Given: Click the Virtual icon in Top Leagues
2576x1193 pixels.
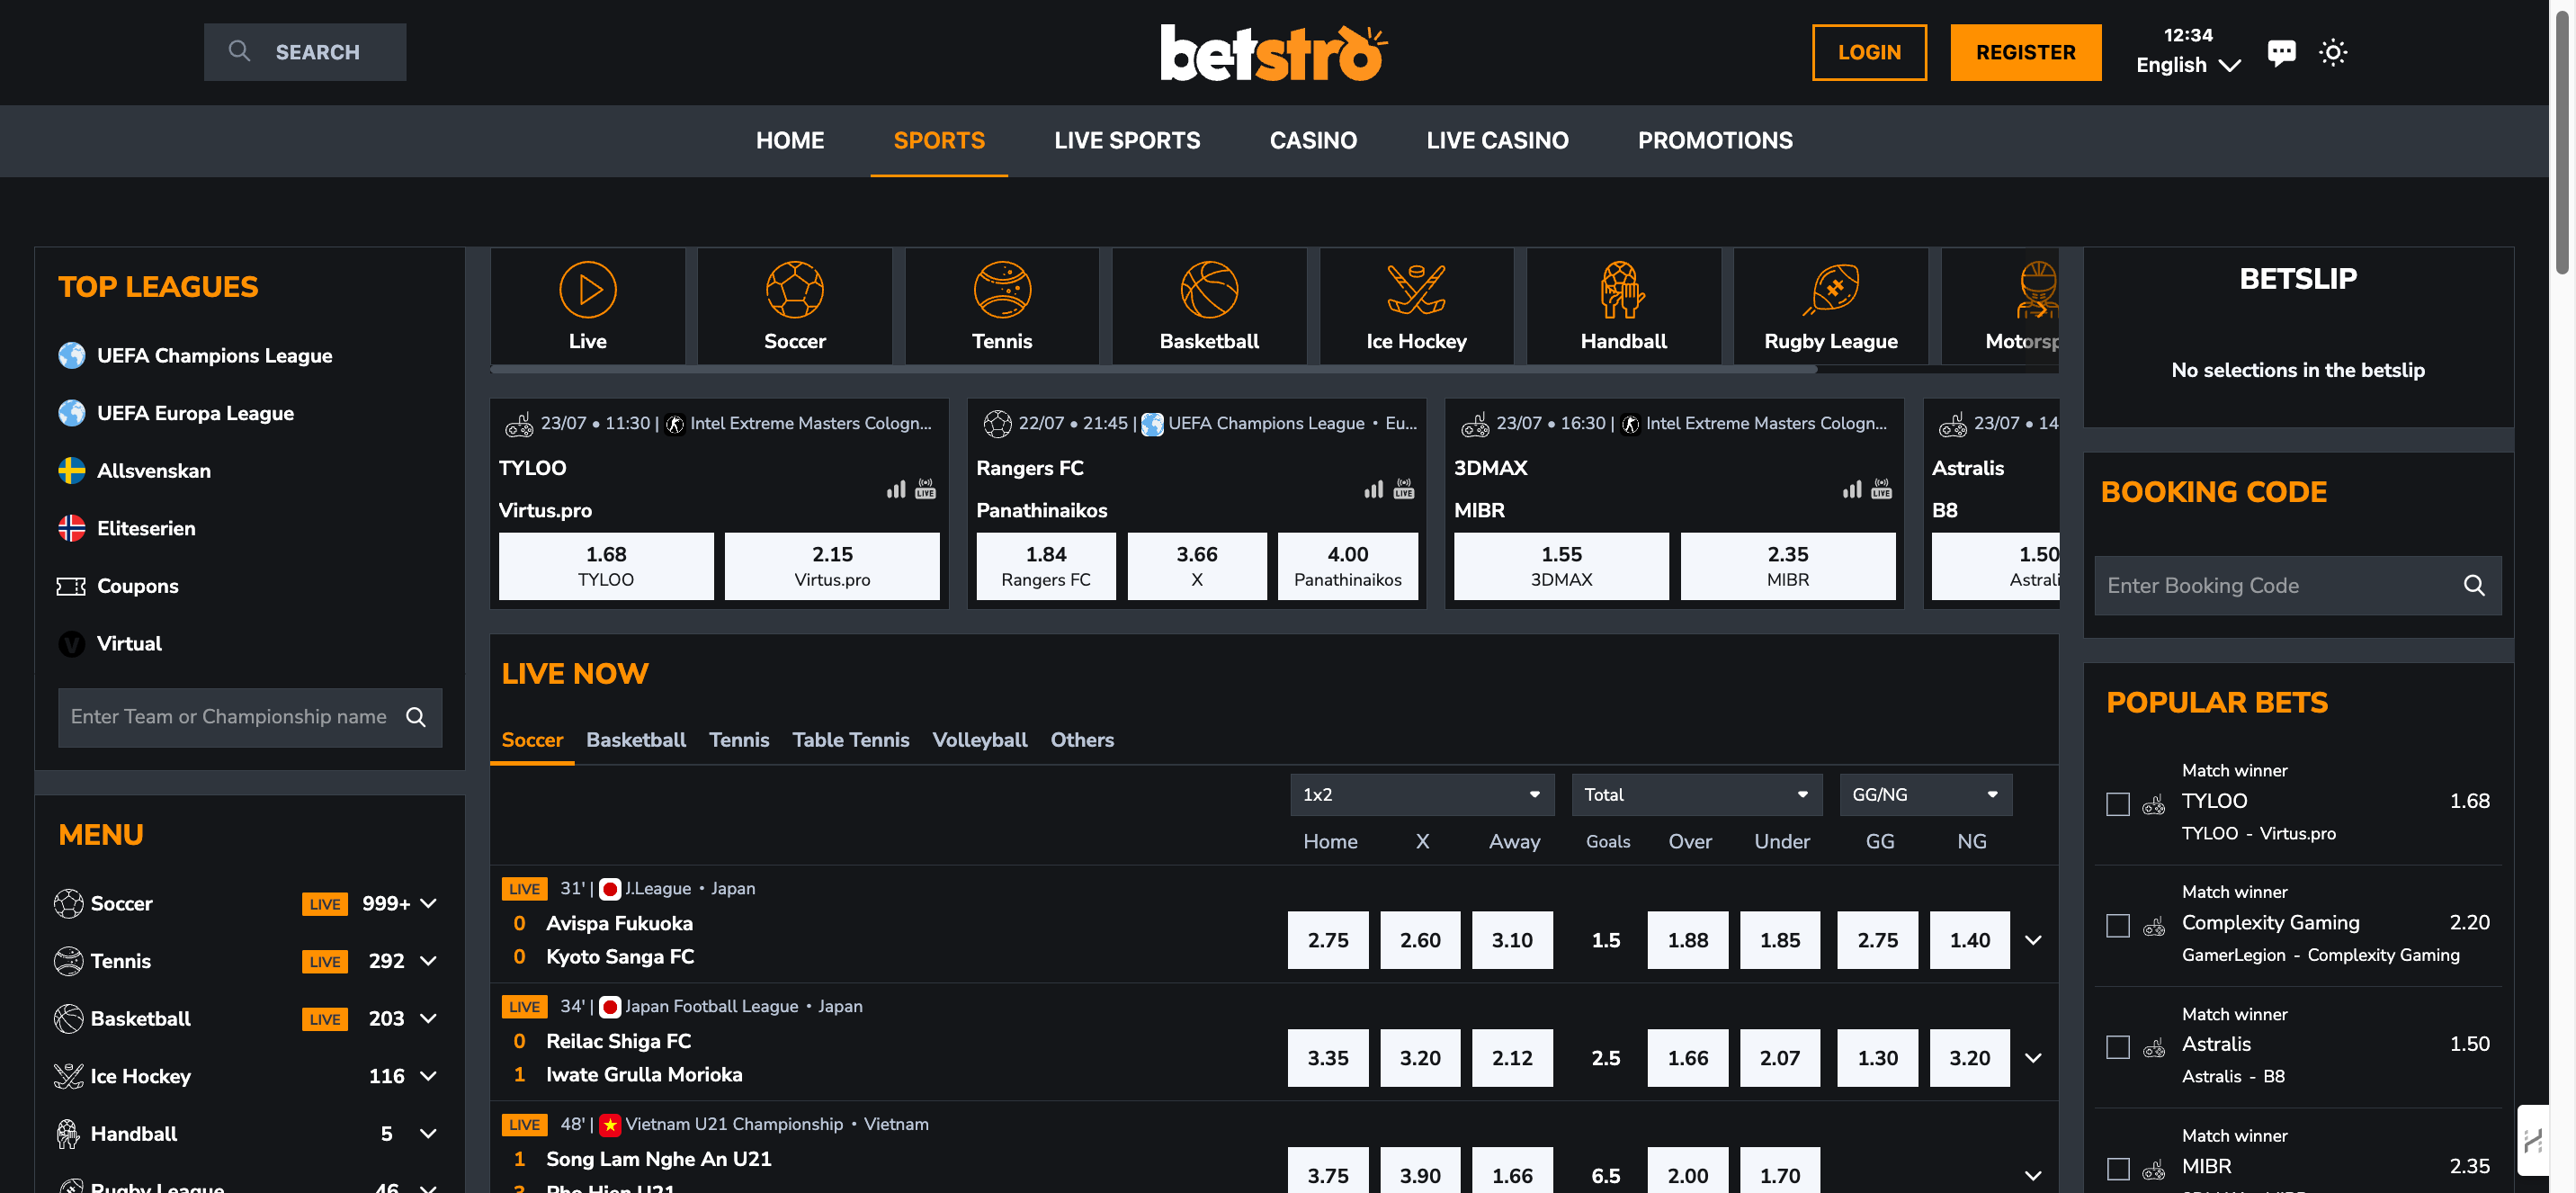Looking at the screenshot, I should [x=71, y=644].
